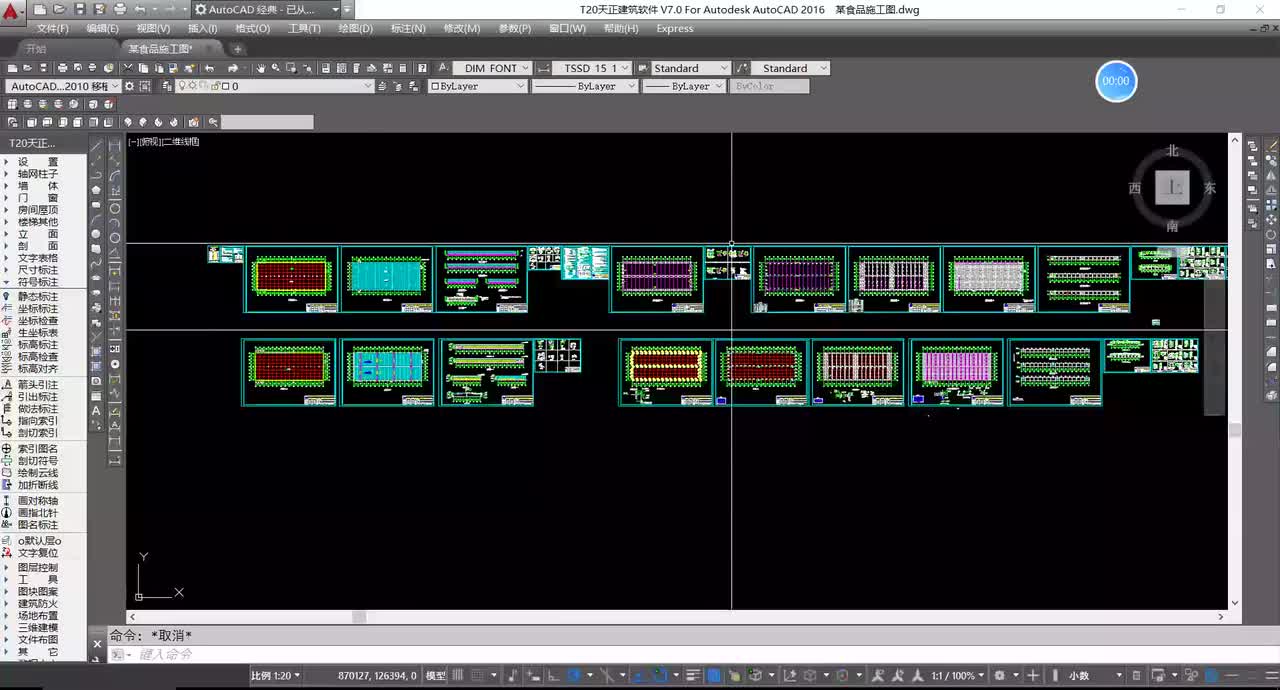Click the 00:00 recording timer button
The image size is (1280, 690).
click(x=1116, y=81)
